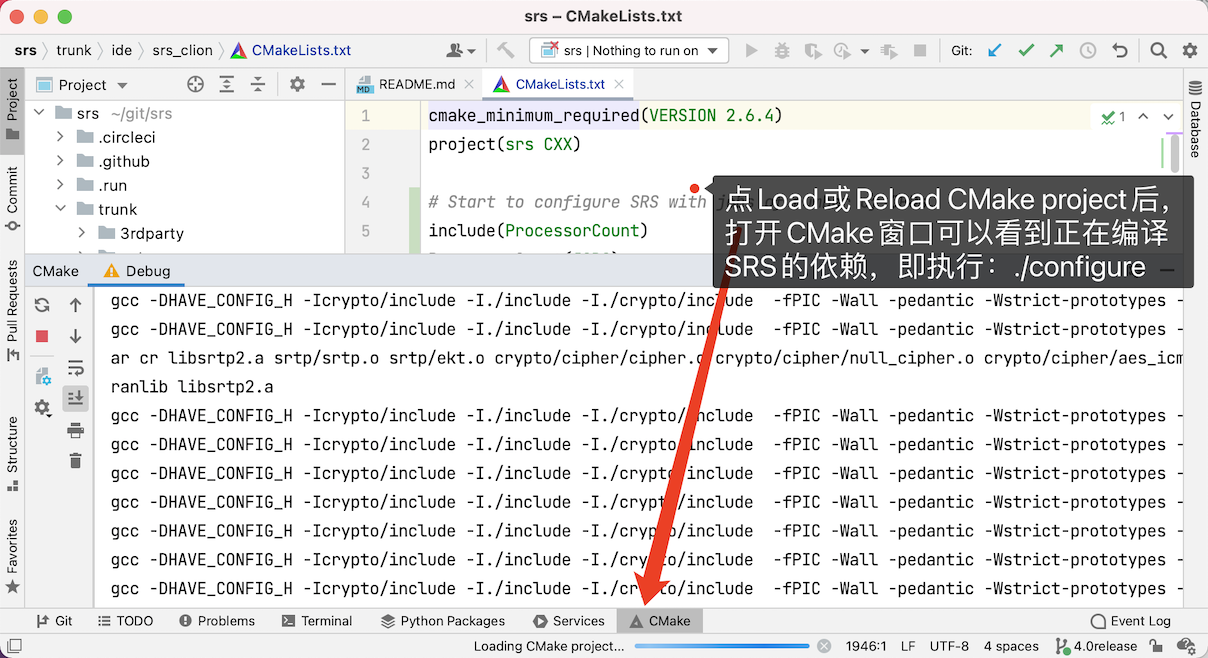Screen dimensions: 1208x658
Task: Open the Event Log
Action: point(1130,621)
